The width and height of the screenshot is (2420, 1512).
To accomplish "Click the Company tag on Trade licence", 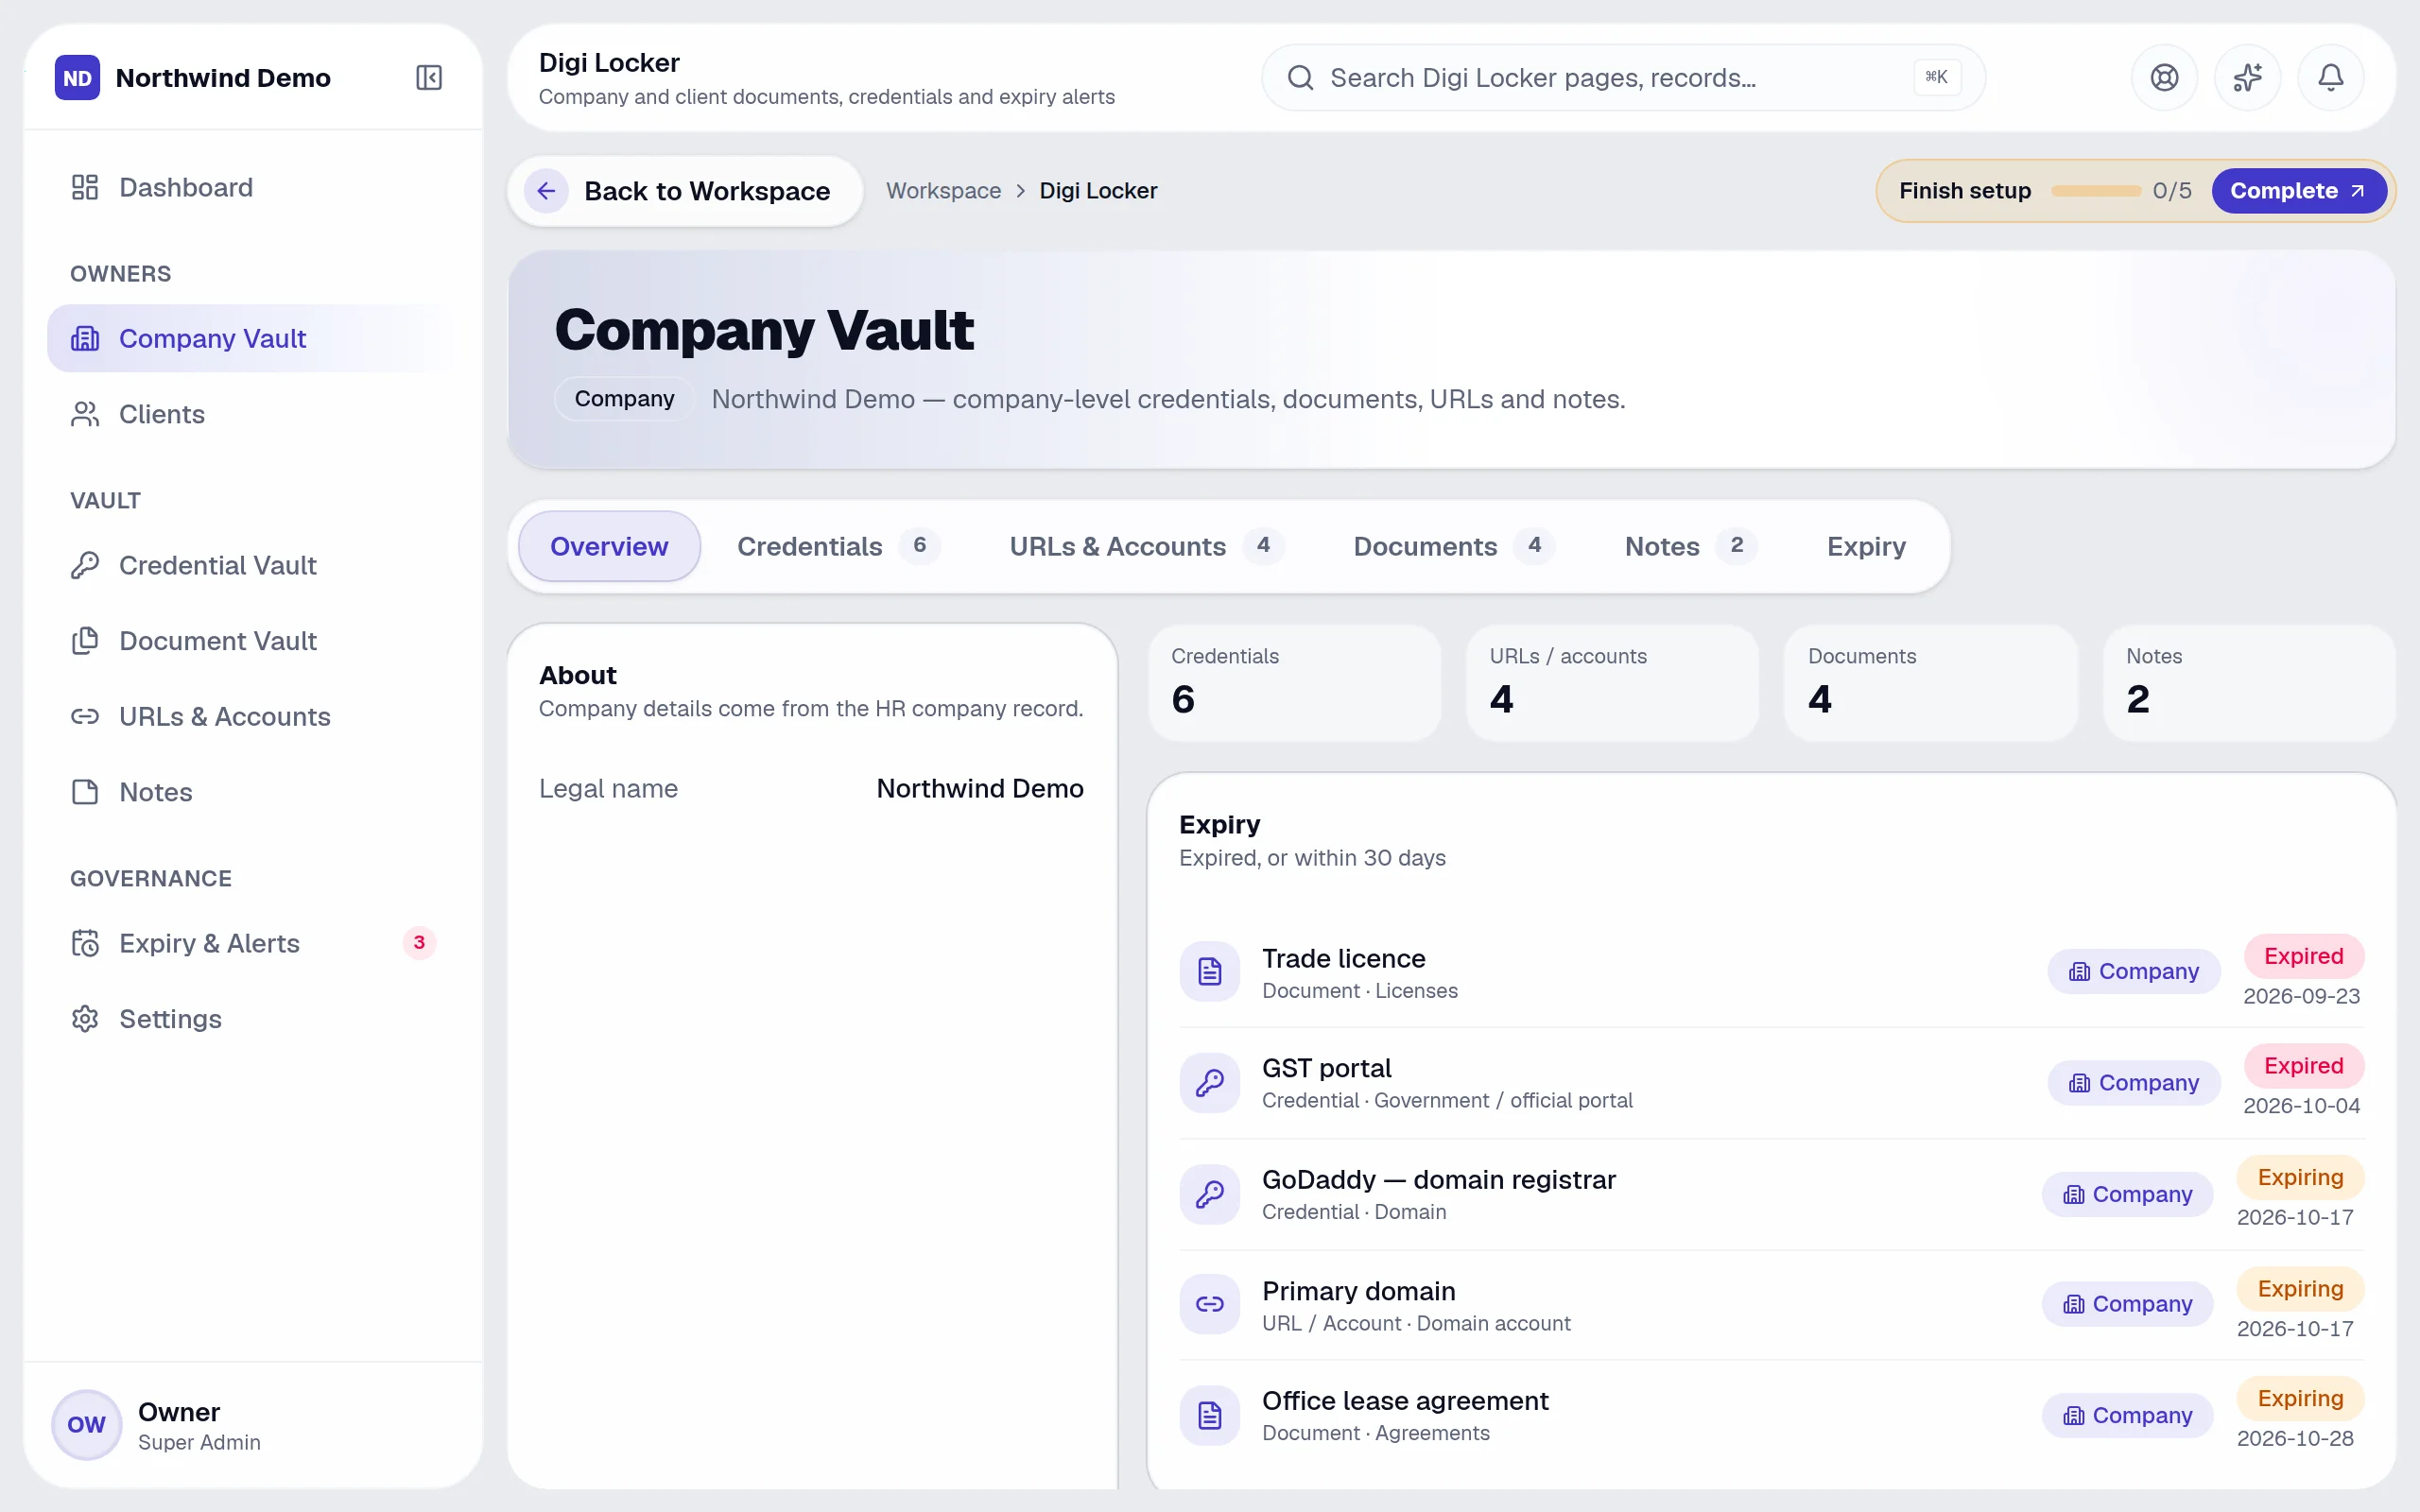I will coord(2133,971).
